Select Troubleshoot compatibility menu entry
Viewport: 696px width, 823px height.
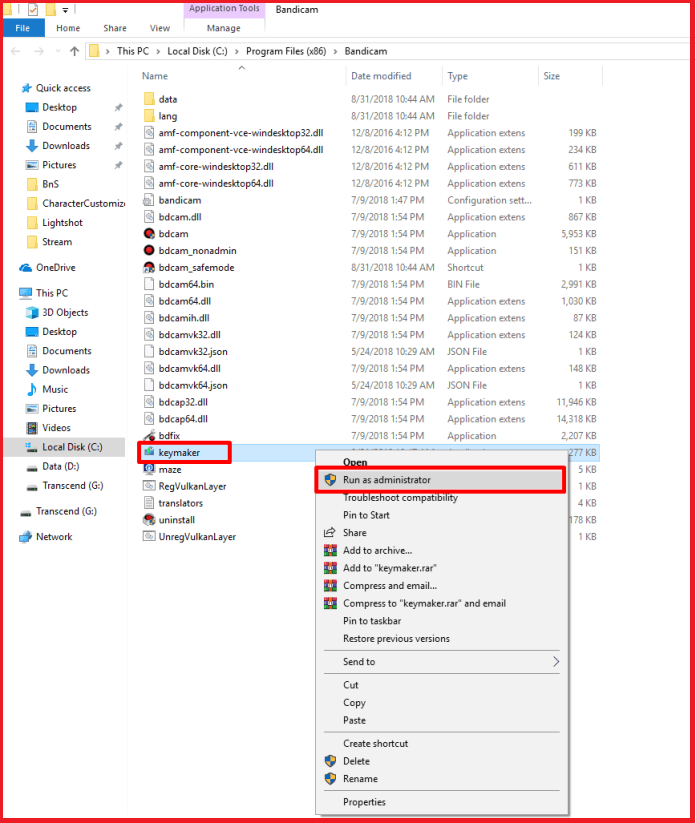[x=400, y=497]
